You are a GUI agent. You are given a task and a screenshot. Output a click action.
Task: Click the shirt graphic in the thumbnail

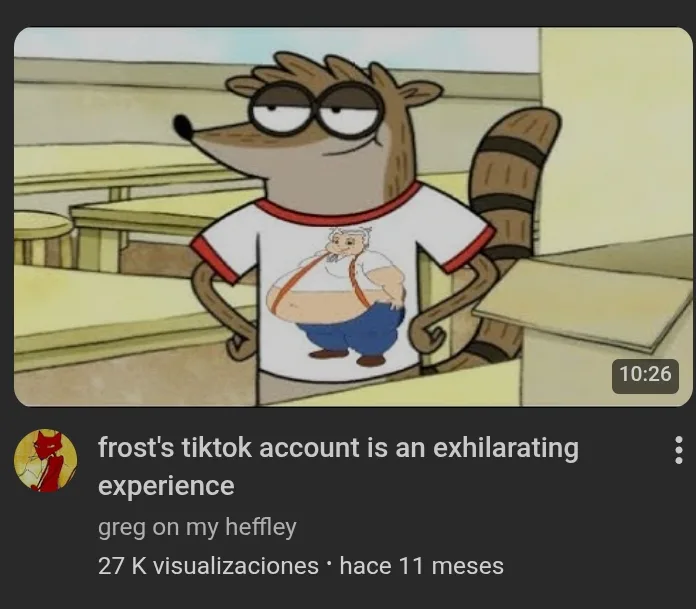pos(336,297)
